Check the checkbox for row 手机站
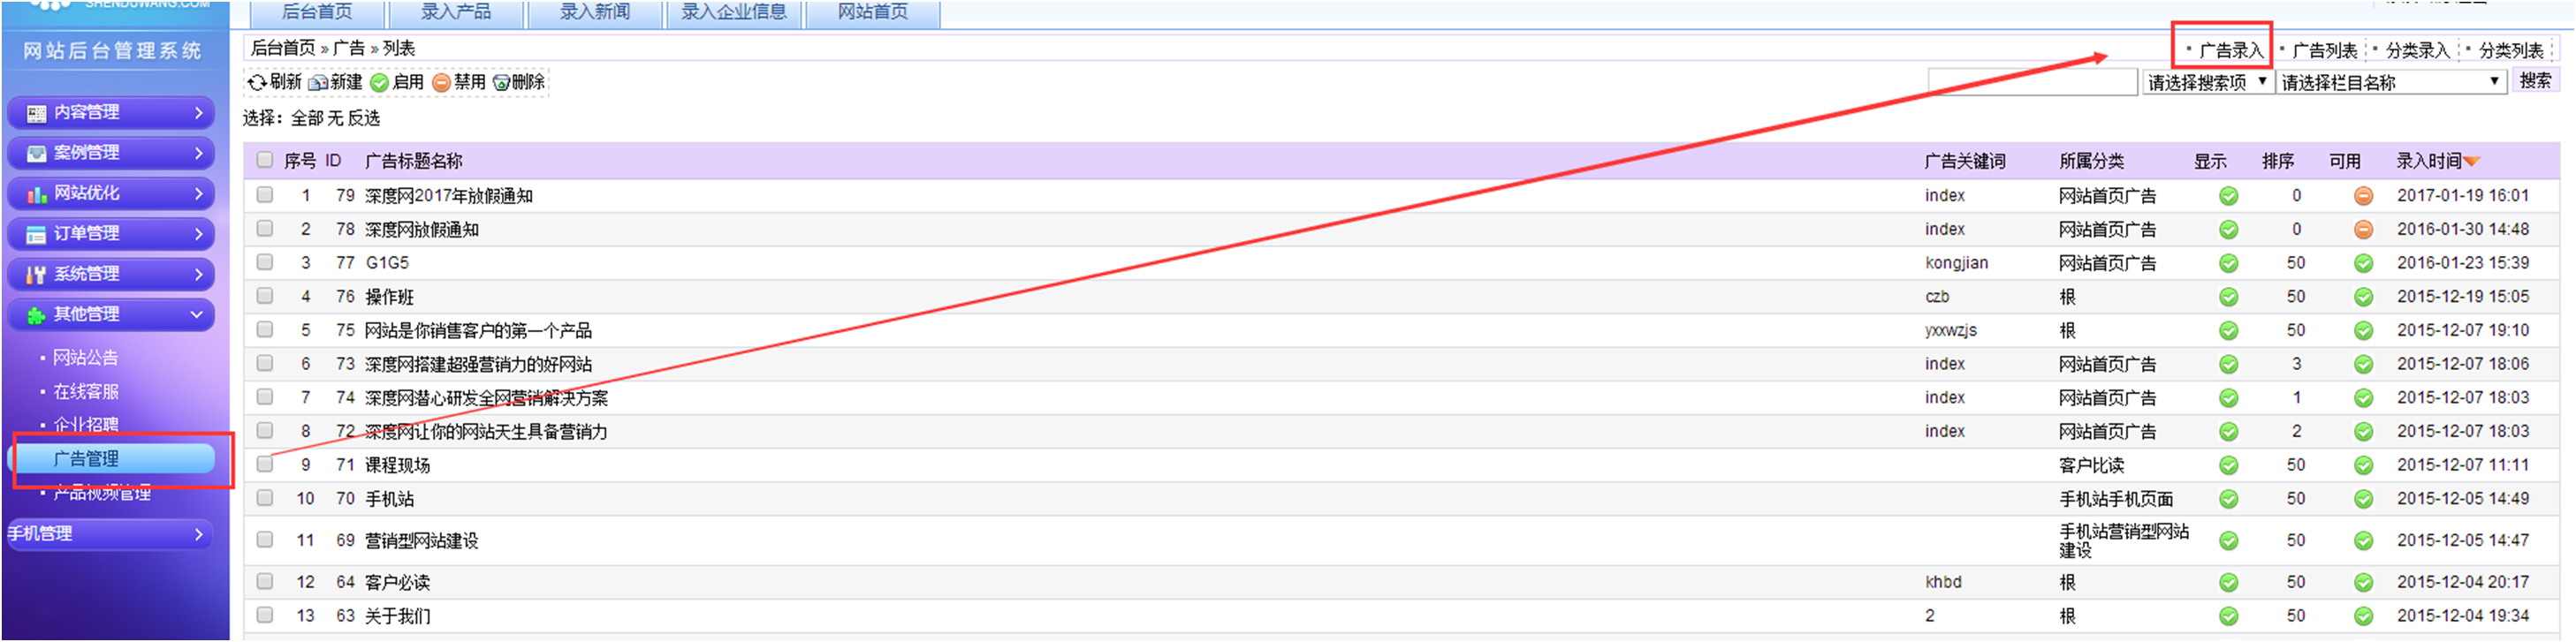The image size is (2576, 642). [265, 498]
